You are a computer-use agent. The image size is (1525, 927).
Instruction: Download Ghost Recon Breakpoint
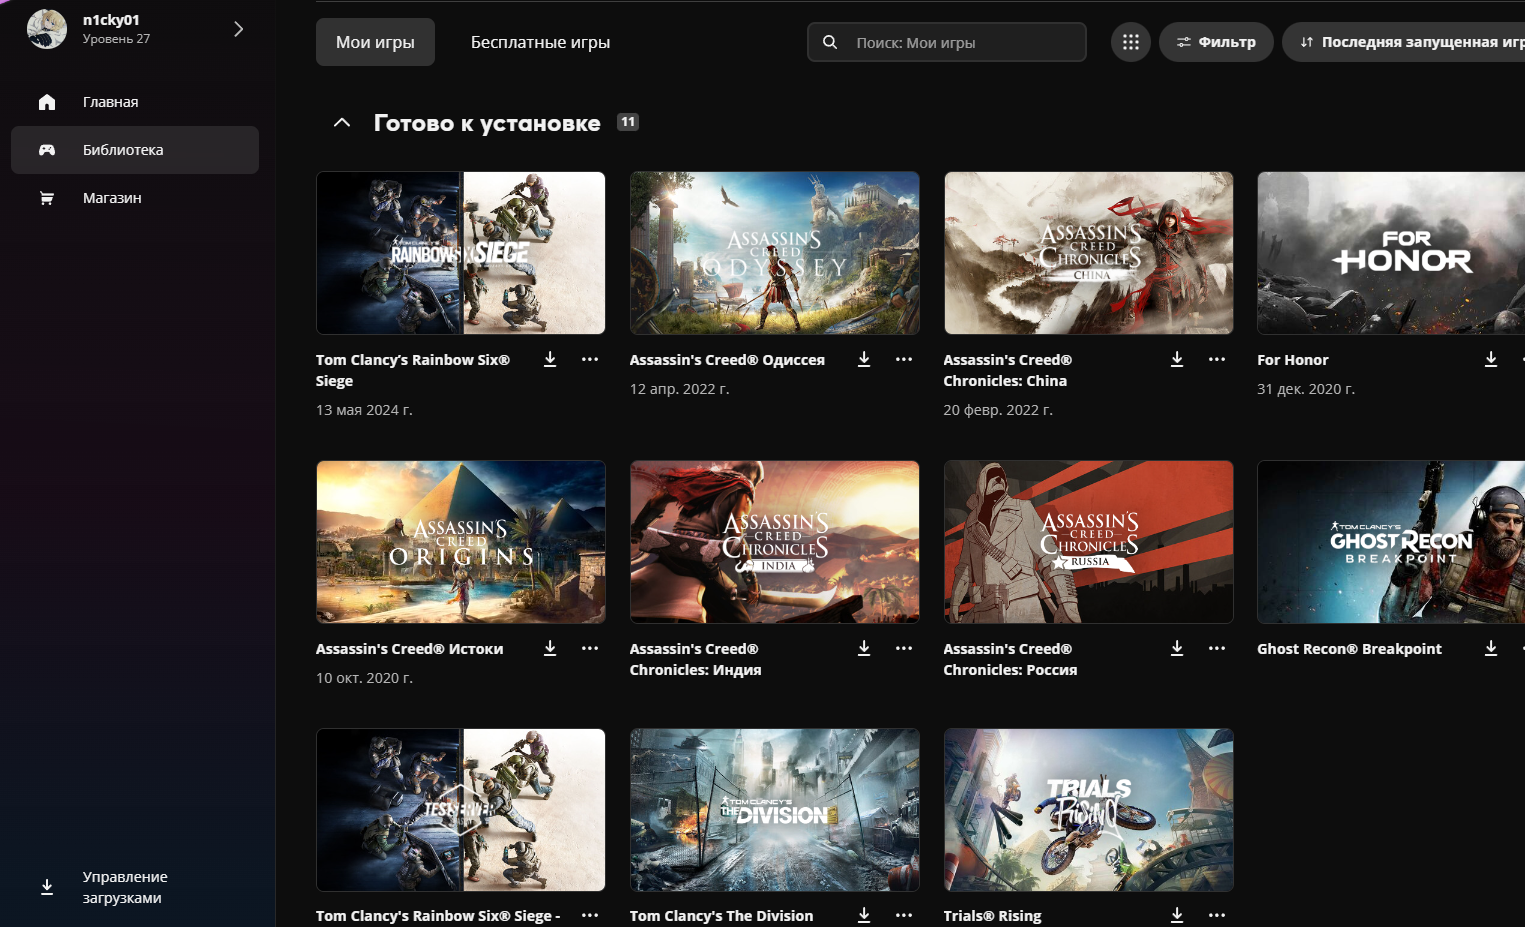click(x=1491, y=648)
